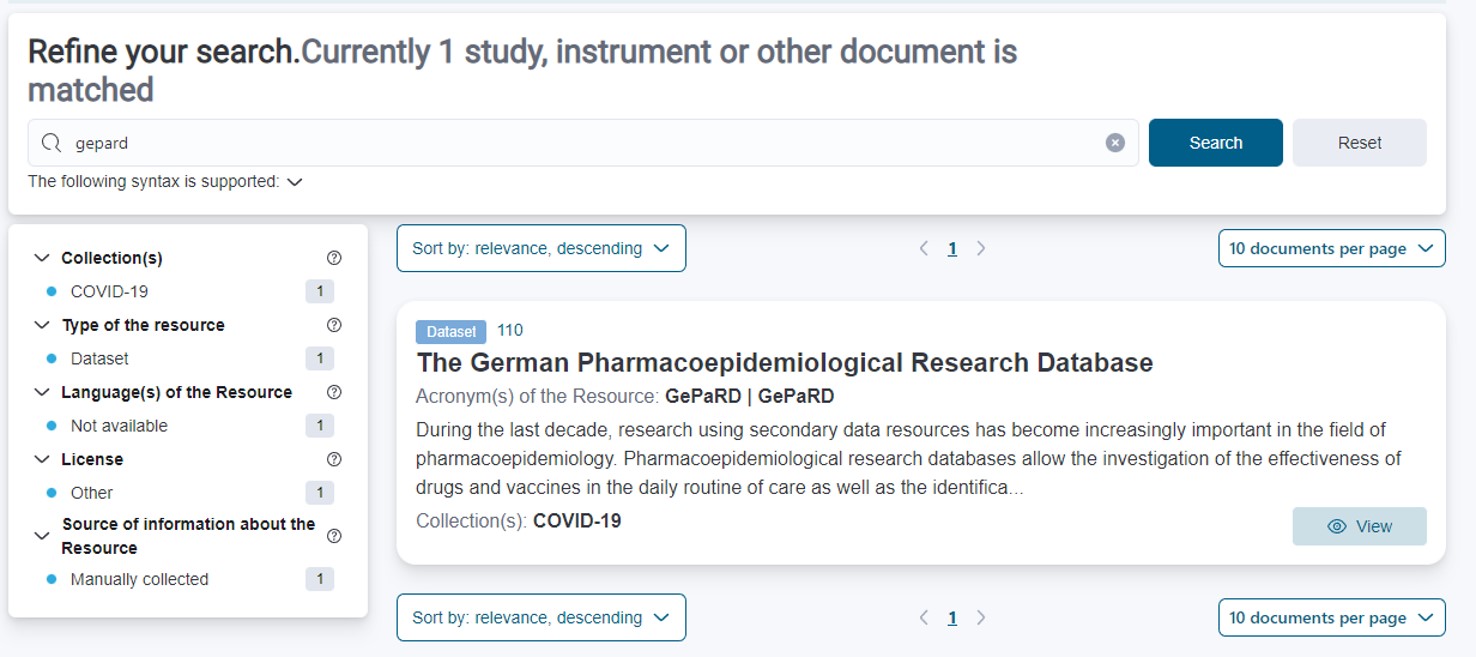This screenshot has width=1476, height=657.
Task: Select page 1 in top pagination
Action: coord(952,249)
